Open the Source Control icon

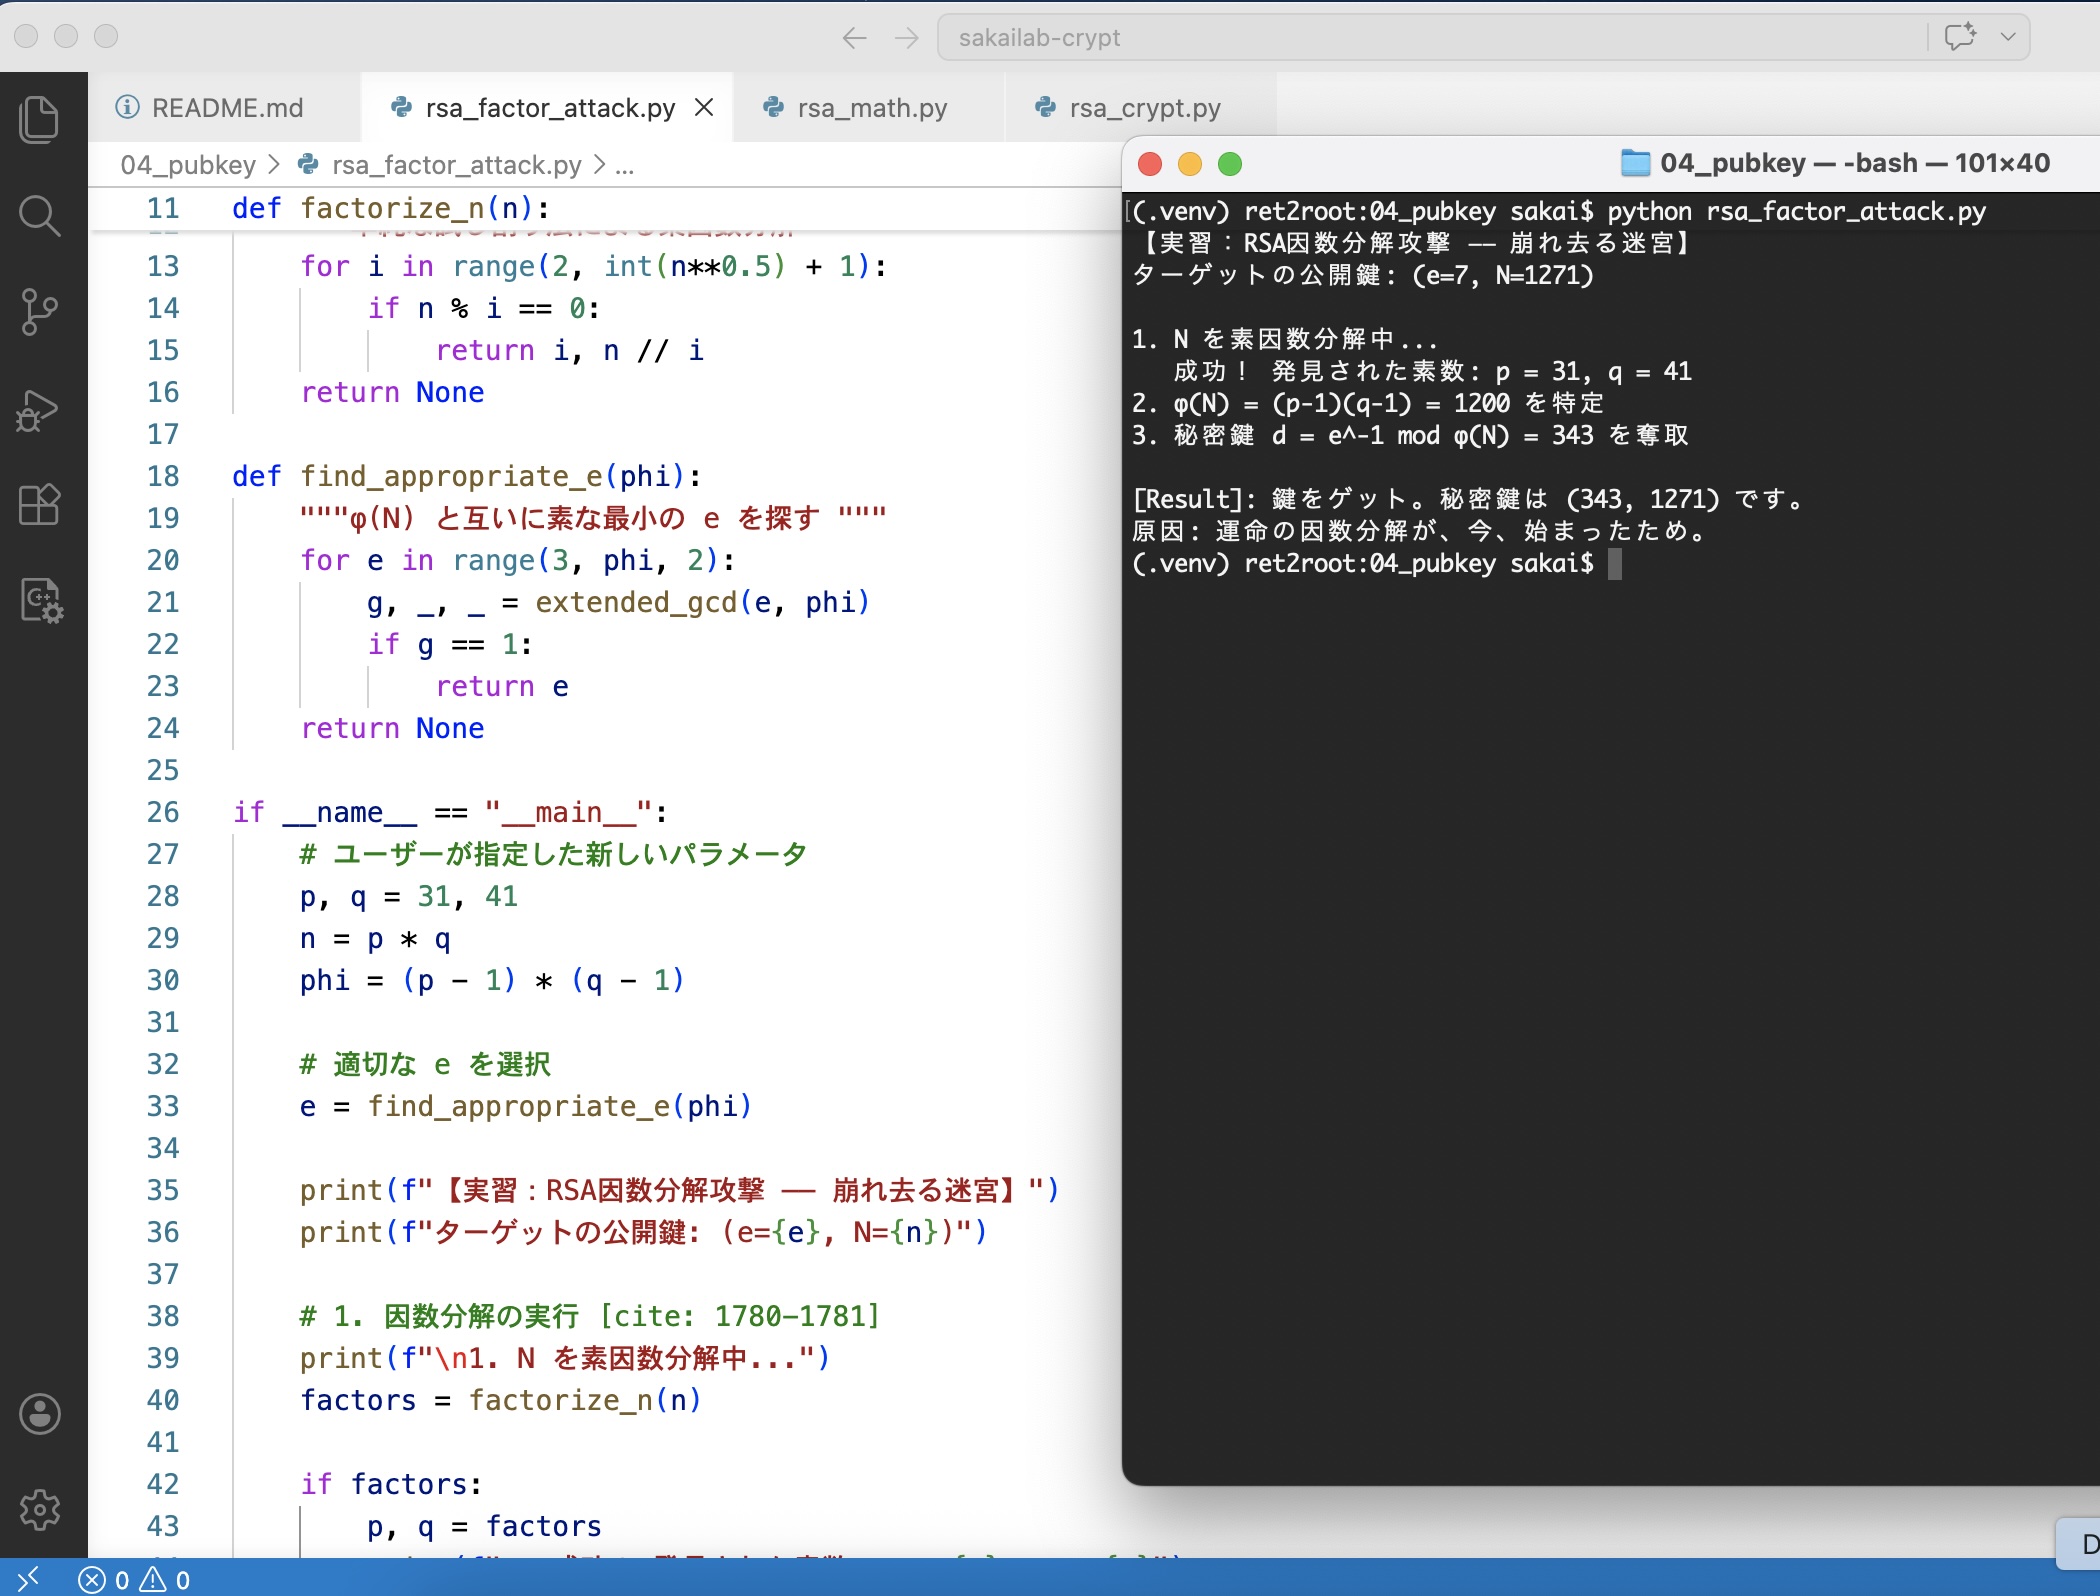point(40,312)
